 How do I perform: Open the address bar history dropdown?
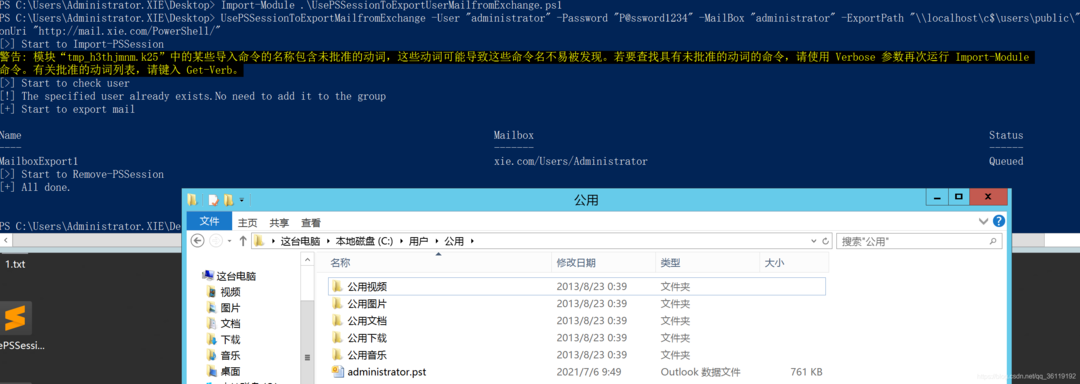tap(814, 242)
